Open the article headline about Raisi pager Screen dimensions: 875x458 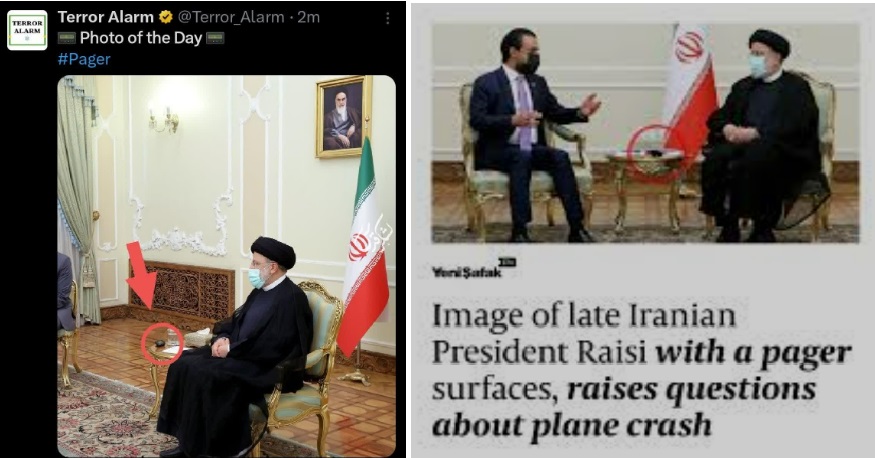click(642, 370)
